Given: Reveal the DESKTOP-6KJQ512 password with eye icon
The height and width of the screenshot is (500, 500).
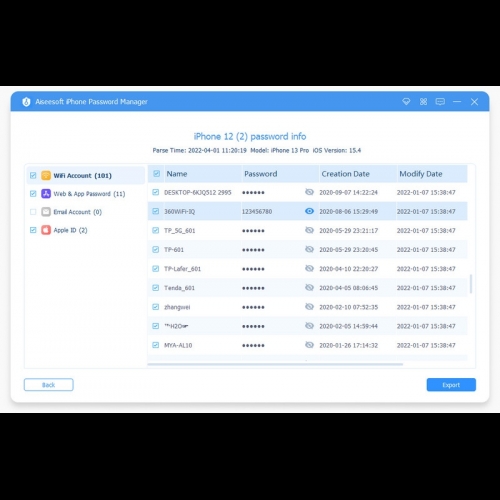Looking at the screenshot, I should (x=309, y=192).
